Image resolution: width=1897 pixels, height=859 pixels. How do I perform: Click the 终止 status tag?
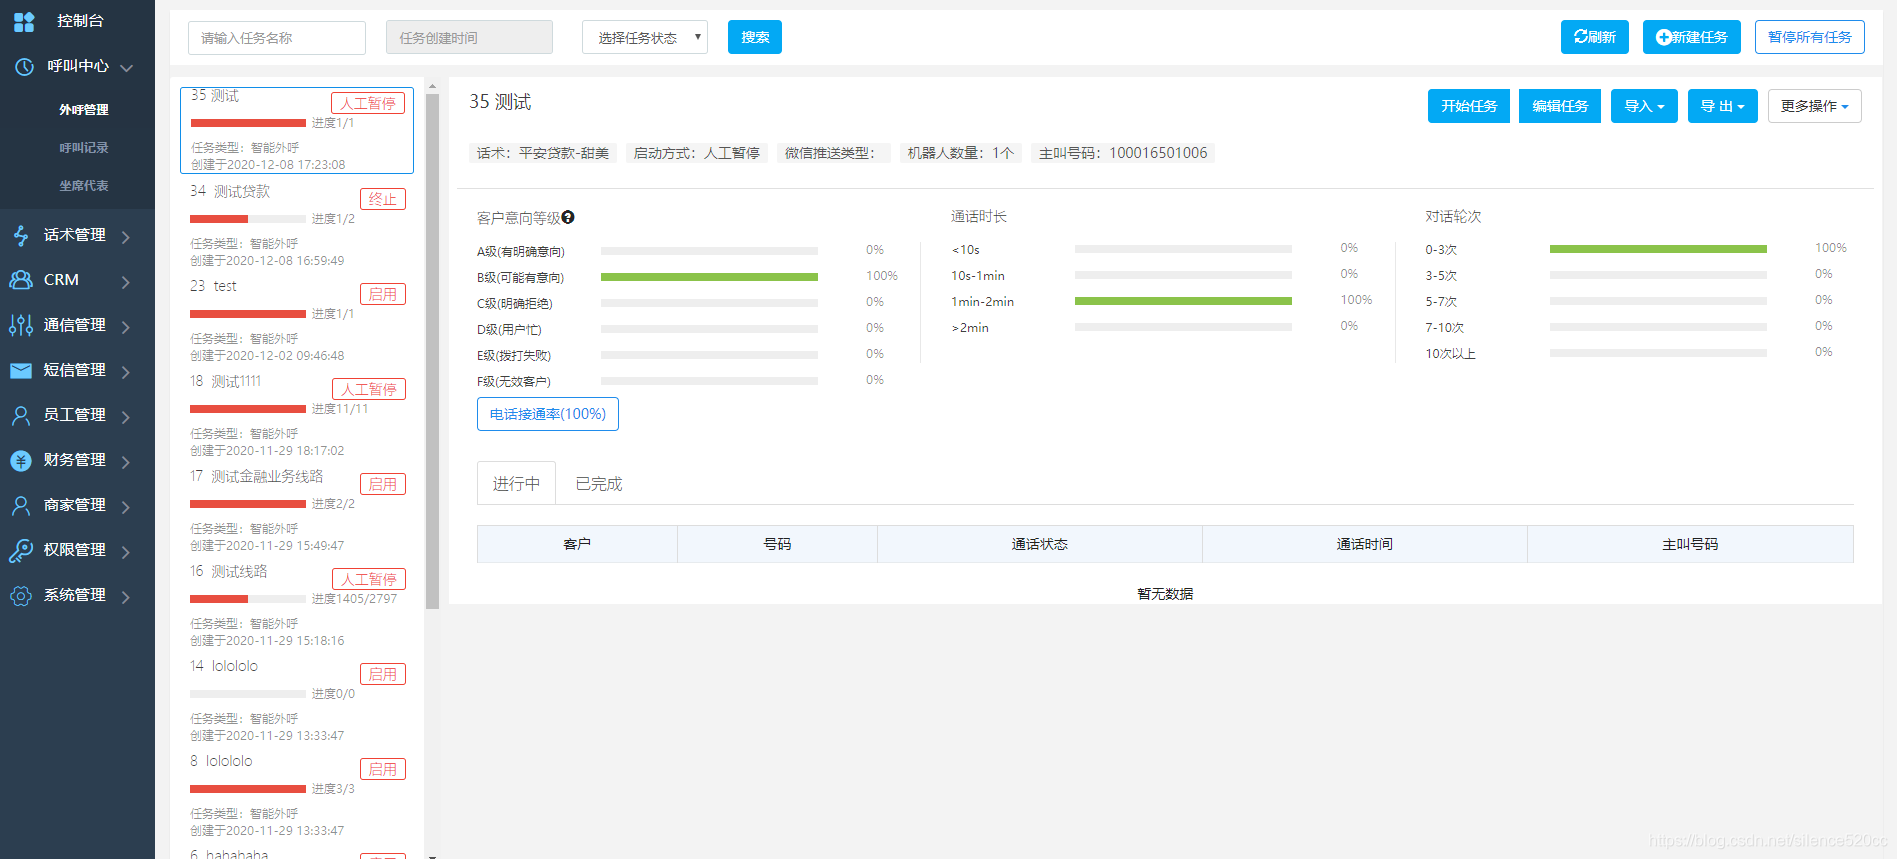383,199
